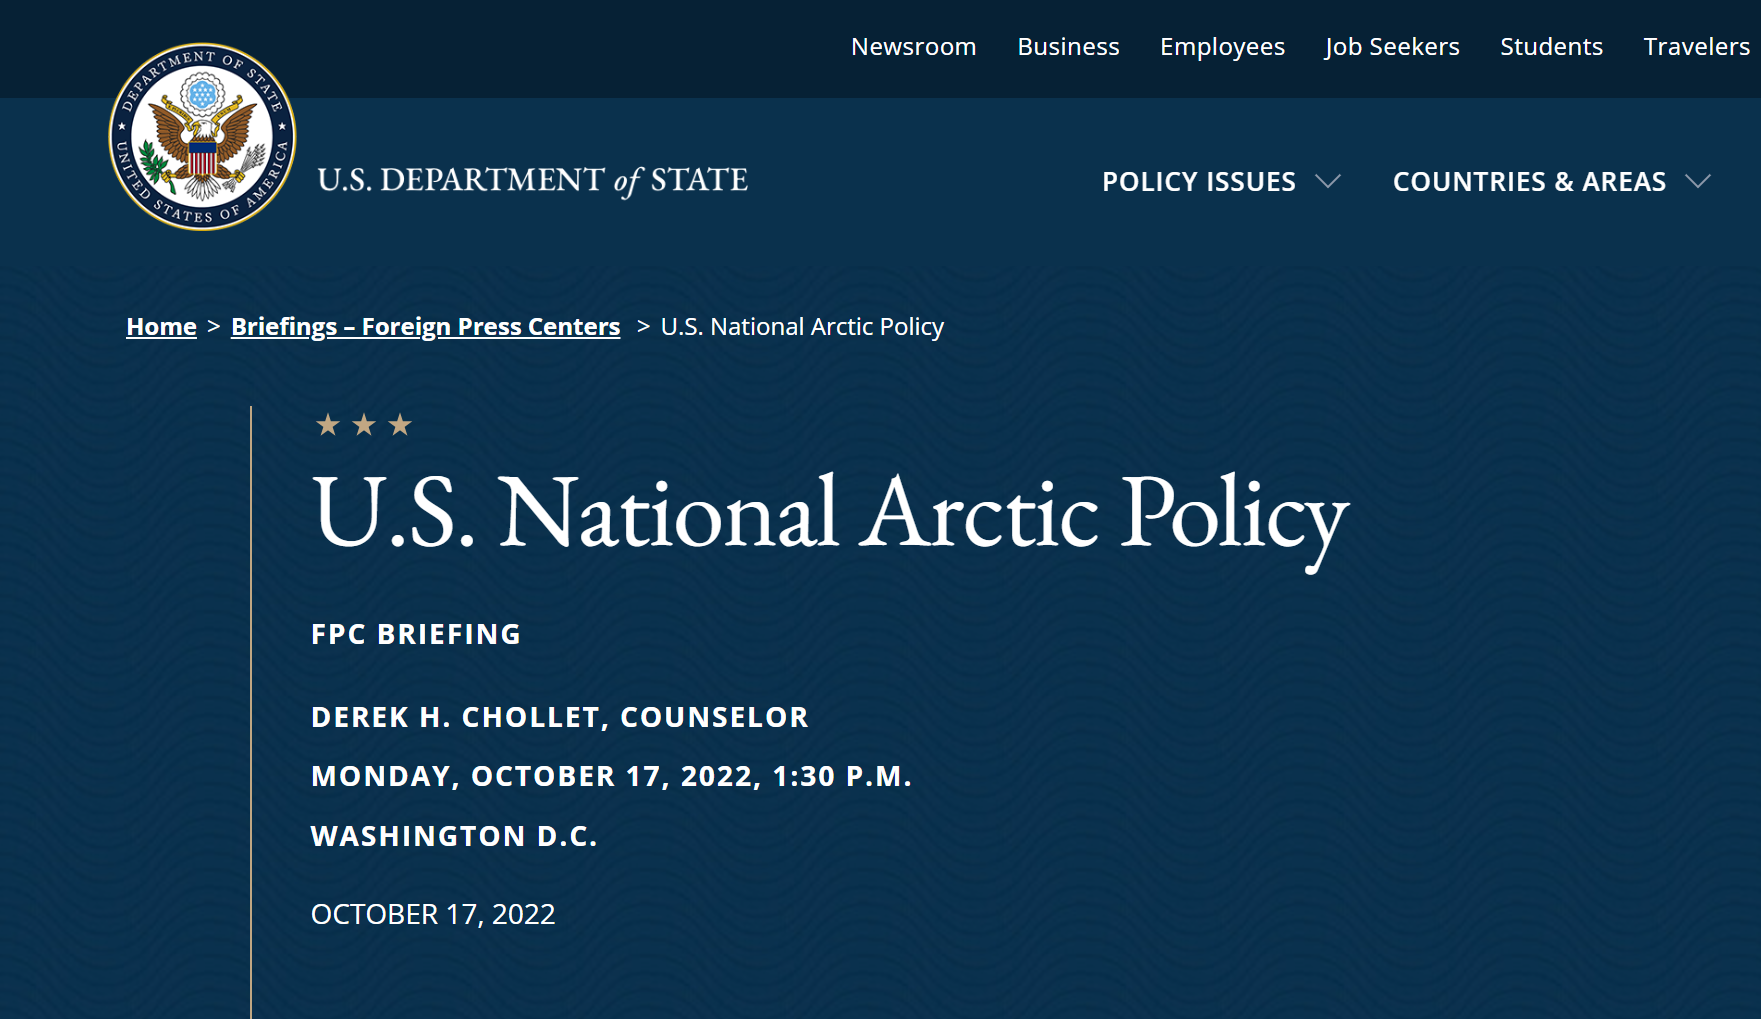The width and height of the screenshot is (1761, 1019).
Task: Expand the chevron beside Policy Issues
Action: tap(1328, 181)
